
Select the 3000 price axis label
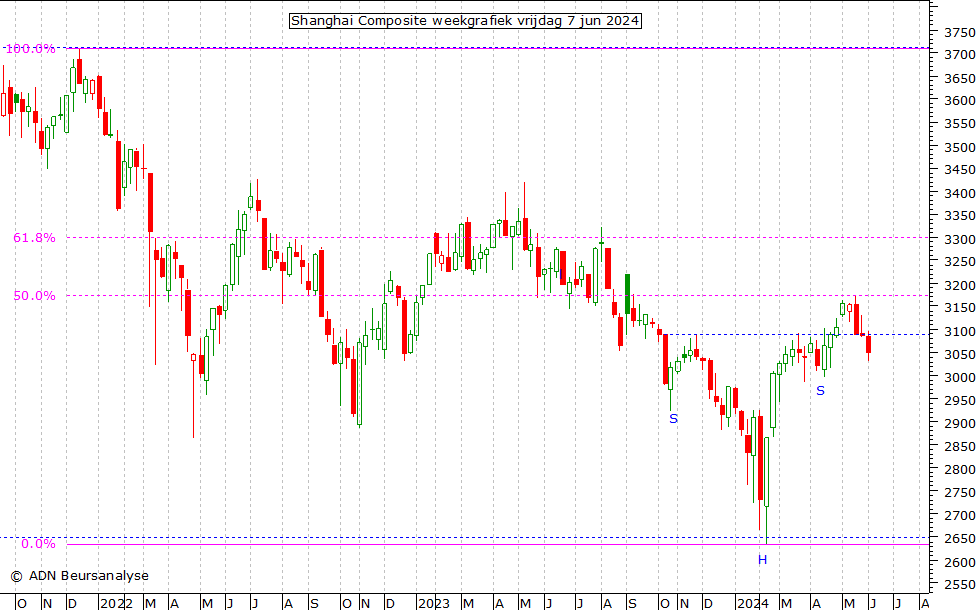(961, 378)
